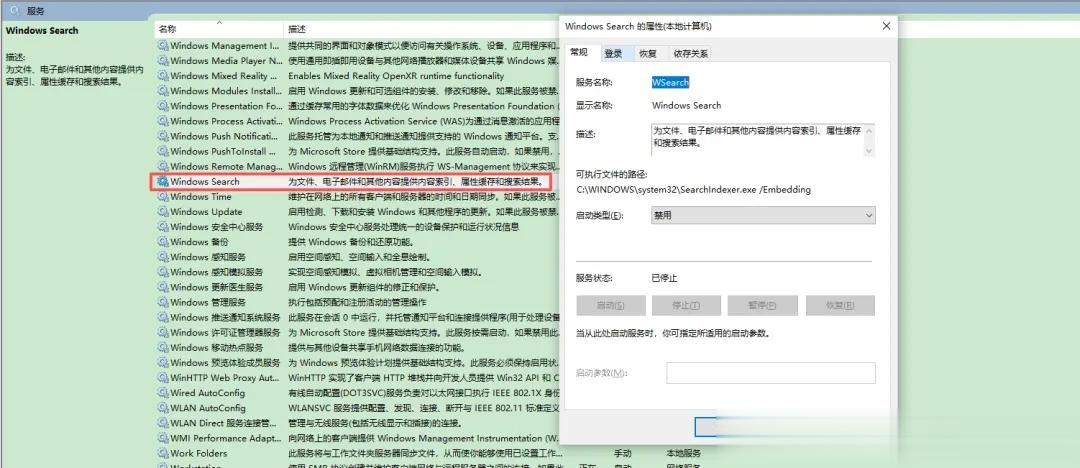
Task: Select the Wired AutoConfig gear icon
Action: (x=163, y=393)
